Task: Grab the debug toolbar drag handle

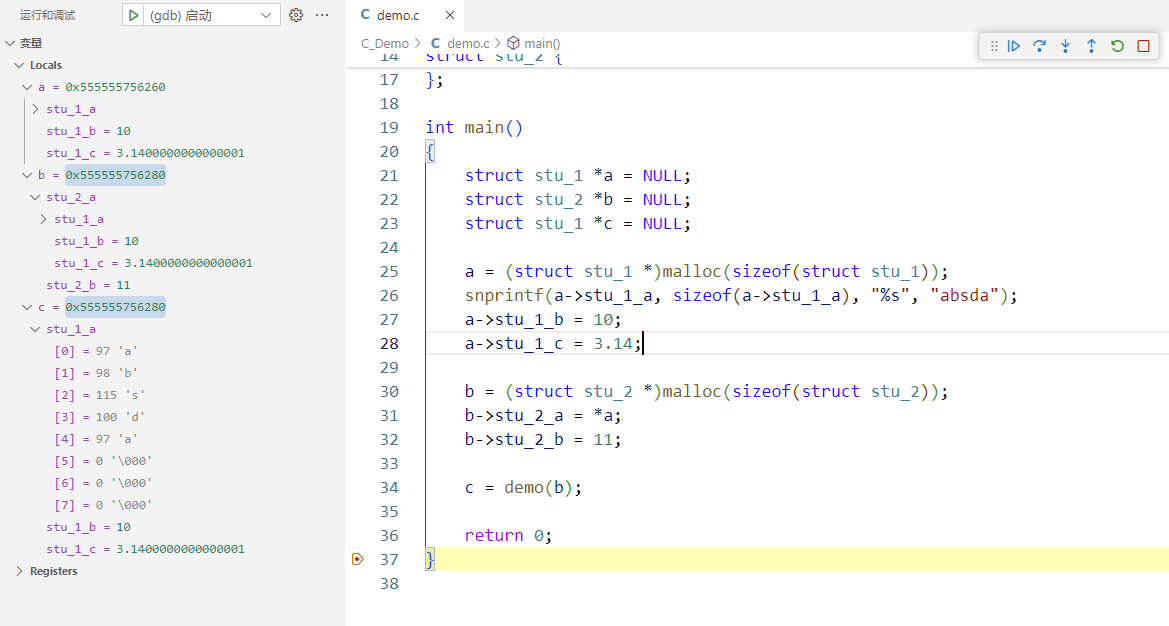Action: click(994, 46)
